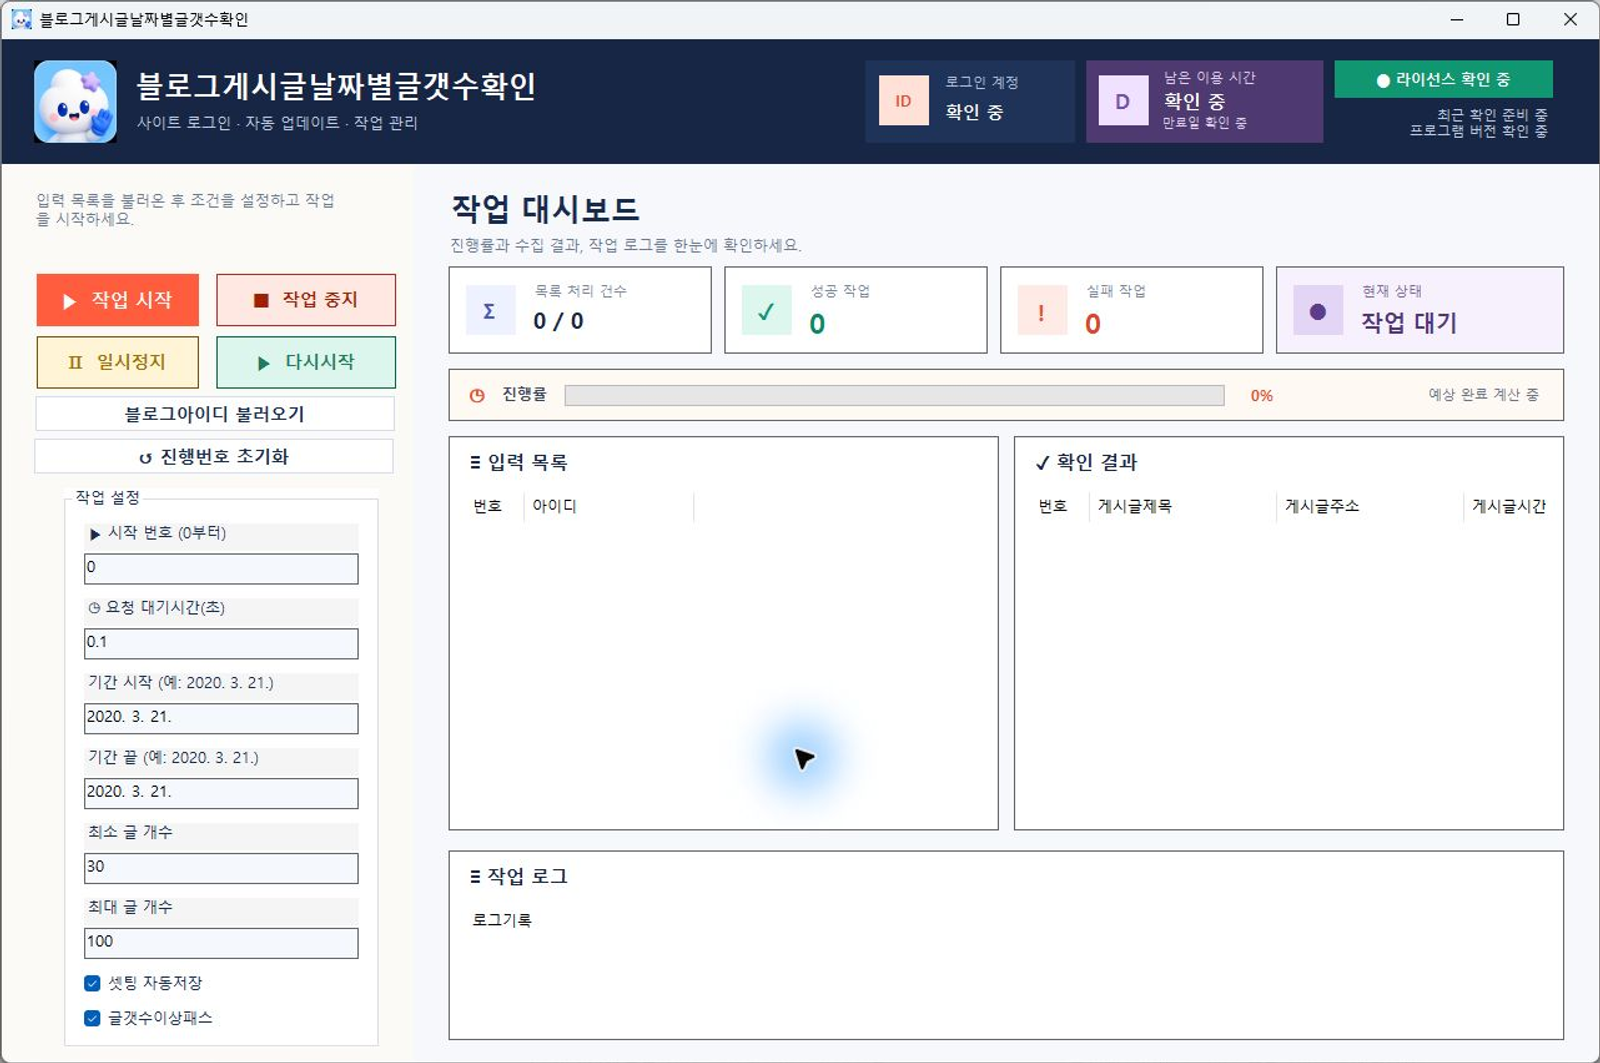Click the 로그기록 text in 작업 로그
Image resolution: width=1600 pixels, height=1063 pixels.
click(x=502, y=920)
